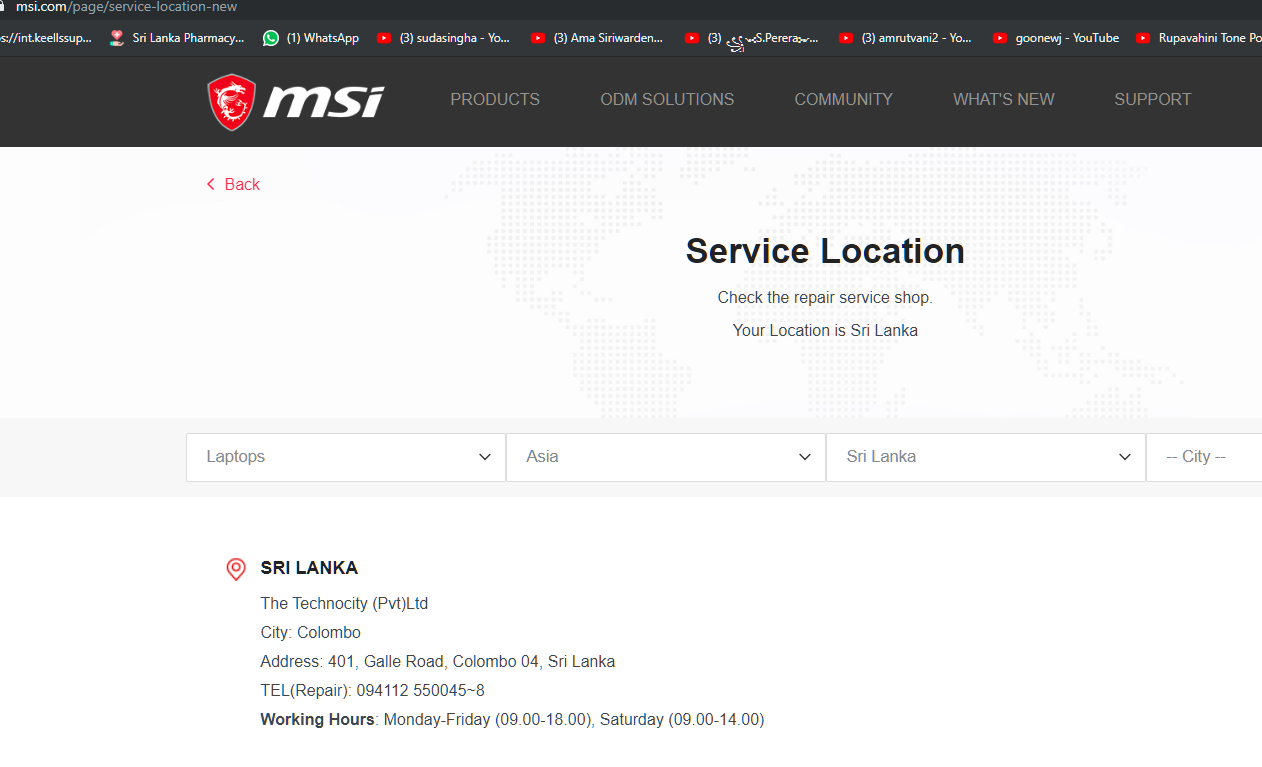Open the int.keellssup bookmark

pyautogui.click(x=46, y=38)
